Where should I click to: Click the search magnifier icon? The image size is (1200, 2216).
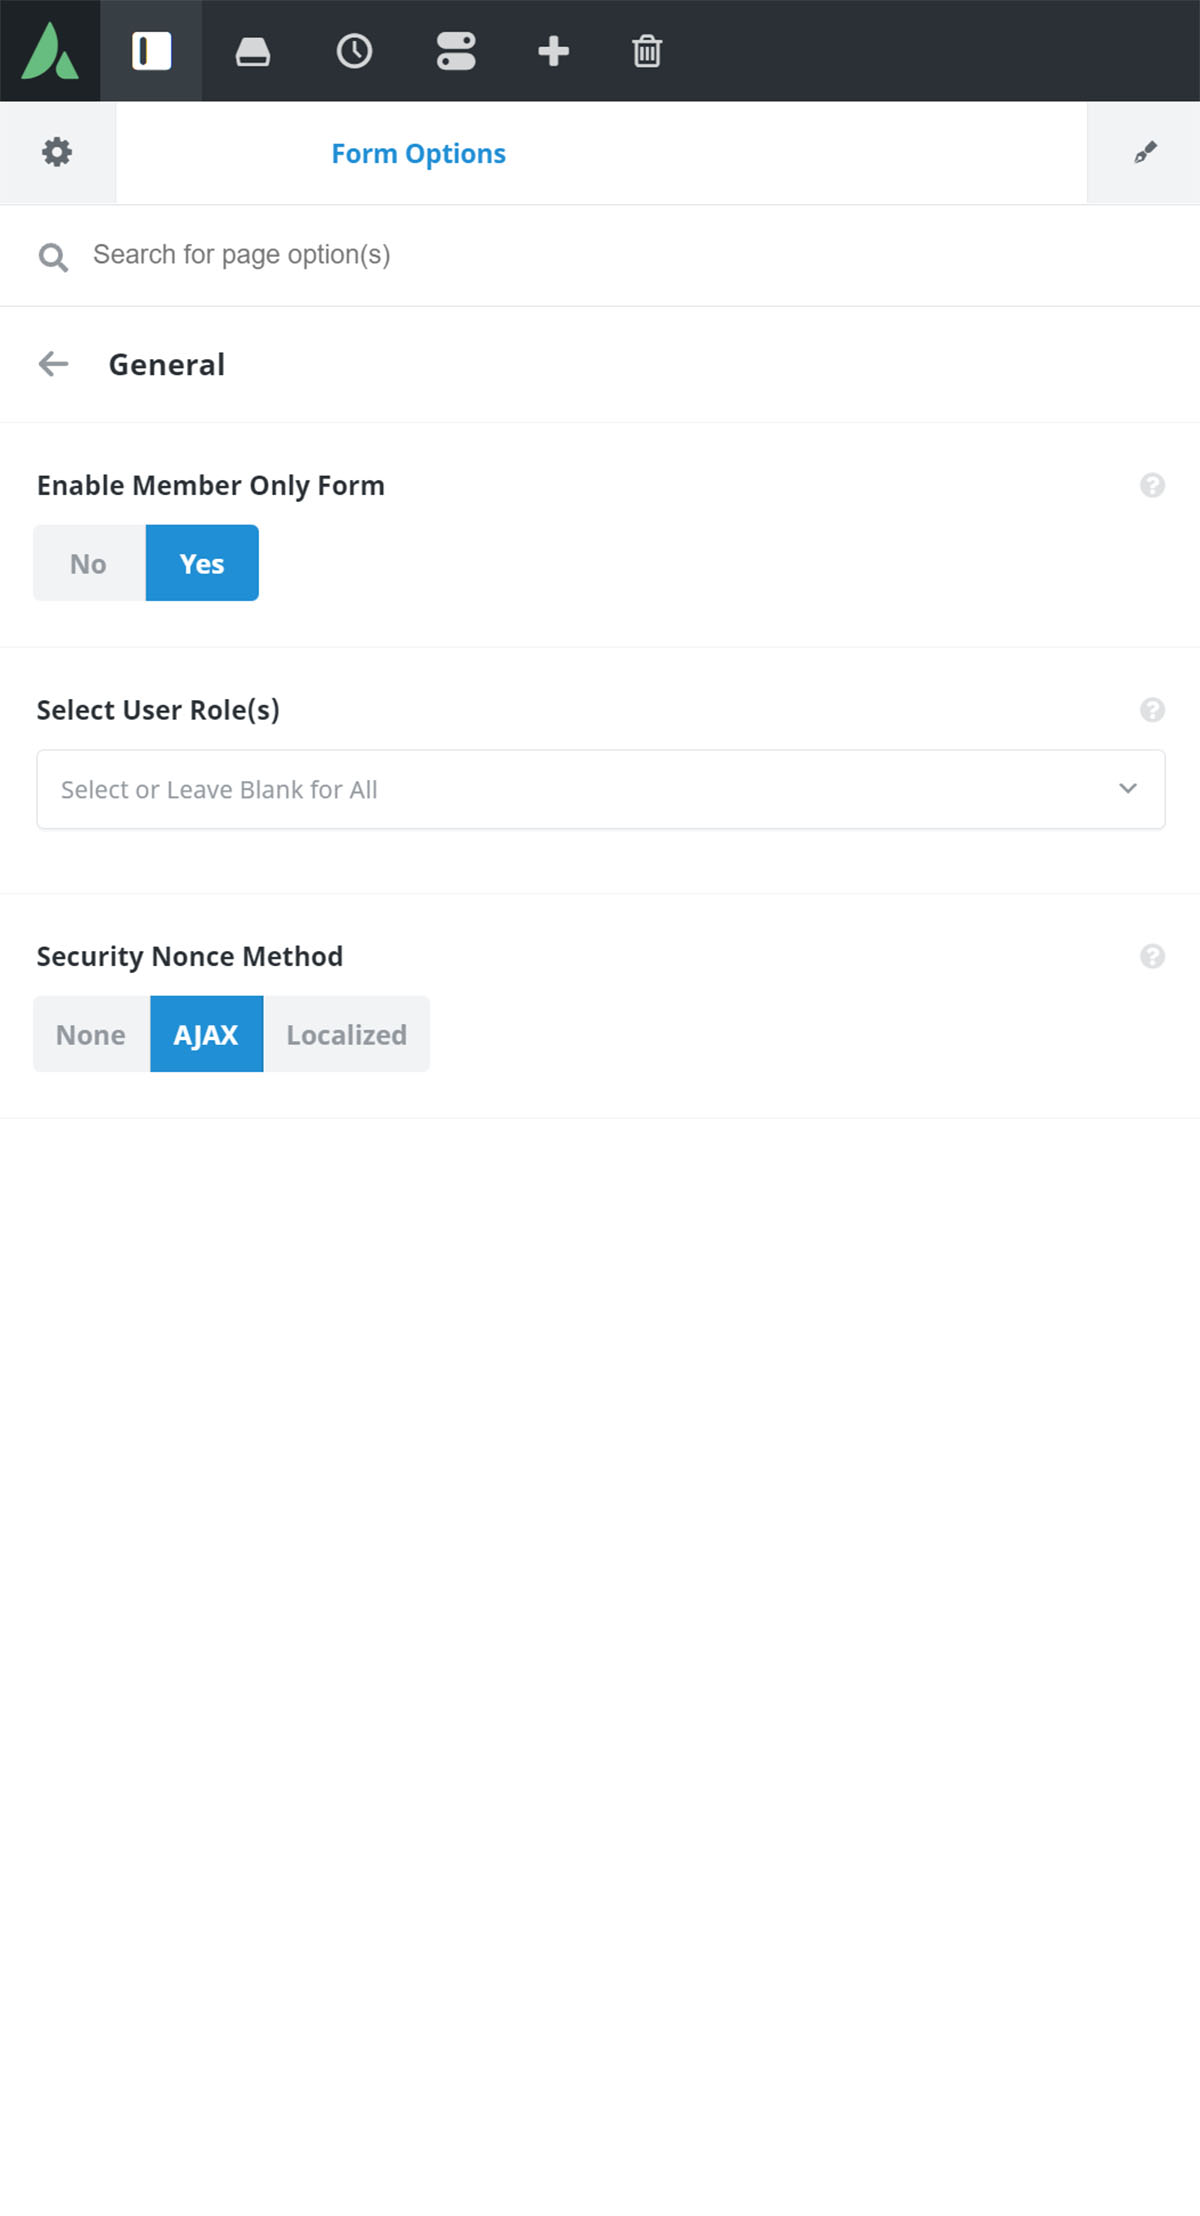pos(53,257)
